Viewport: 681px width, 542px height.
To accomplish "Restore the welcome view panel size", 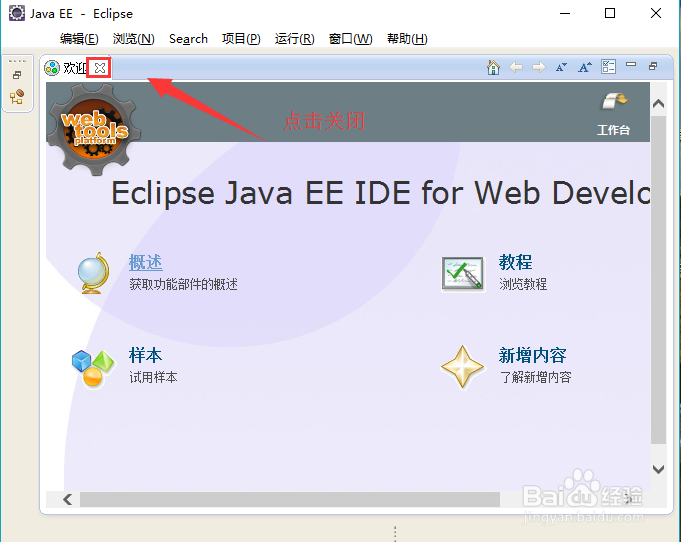I will tap(653, 66).
